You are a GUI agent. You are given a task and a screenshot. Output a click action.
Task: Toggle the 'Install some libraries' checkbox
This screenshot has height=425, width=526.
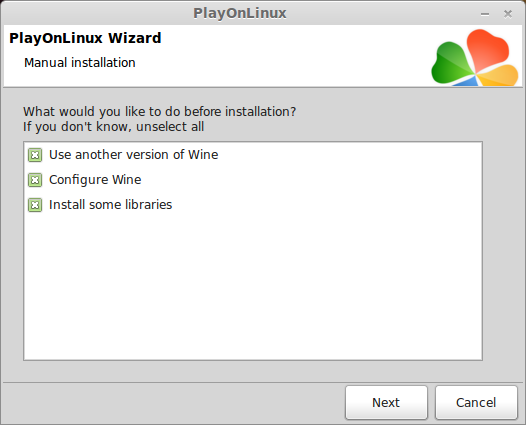(x=35, y=205)
